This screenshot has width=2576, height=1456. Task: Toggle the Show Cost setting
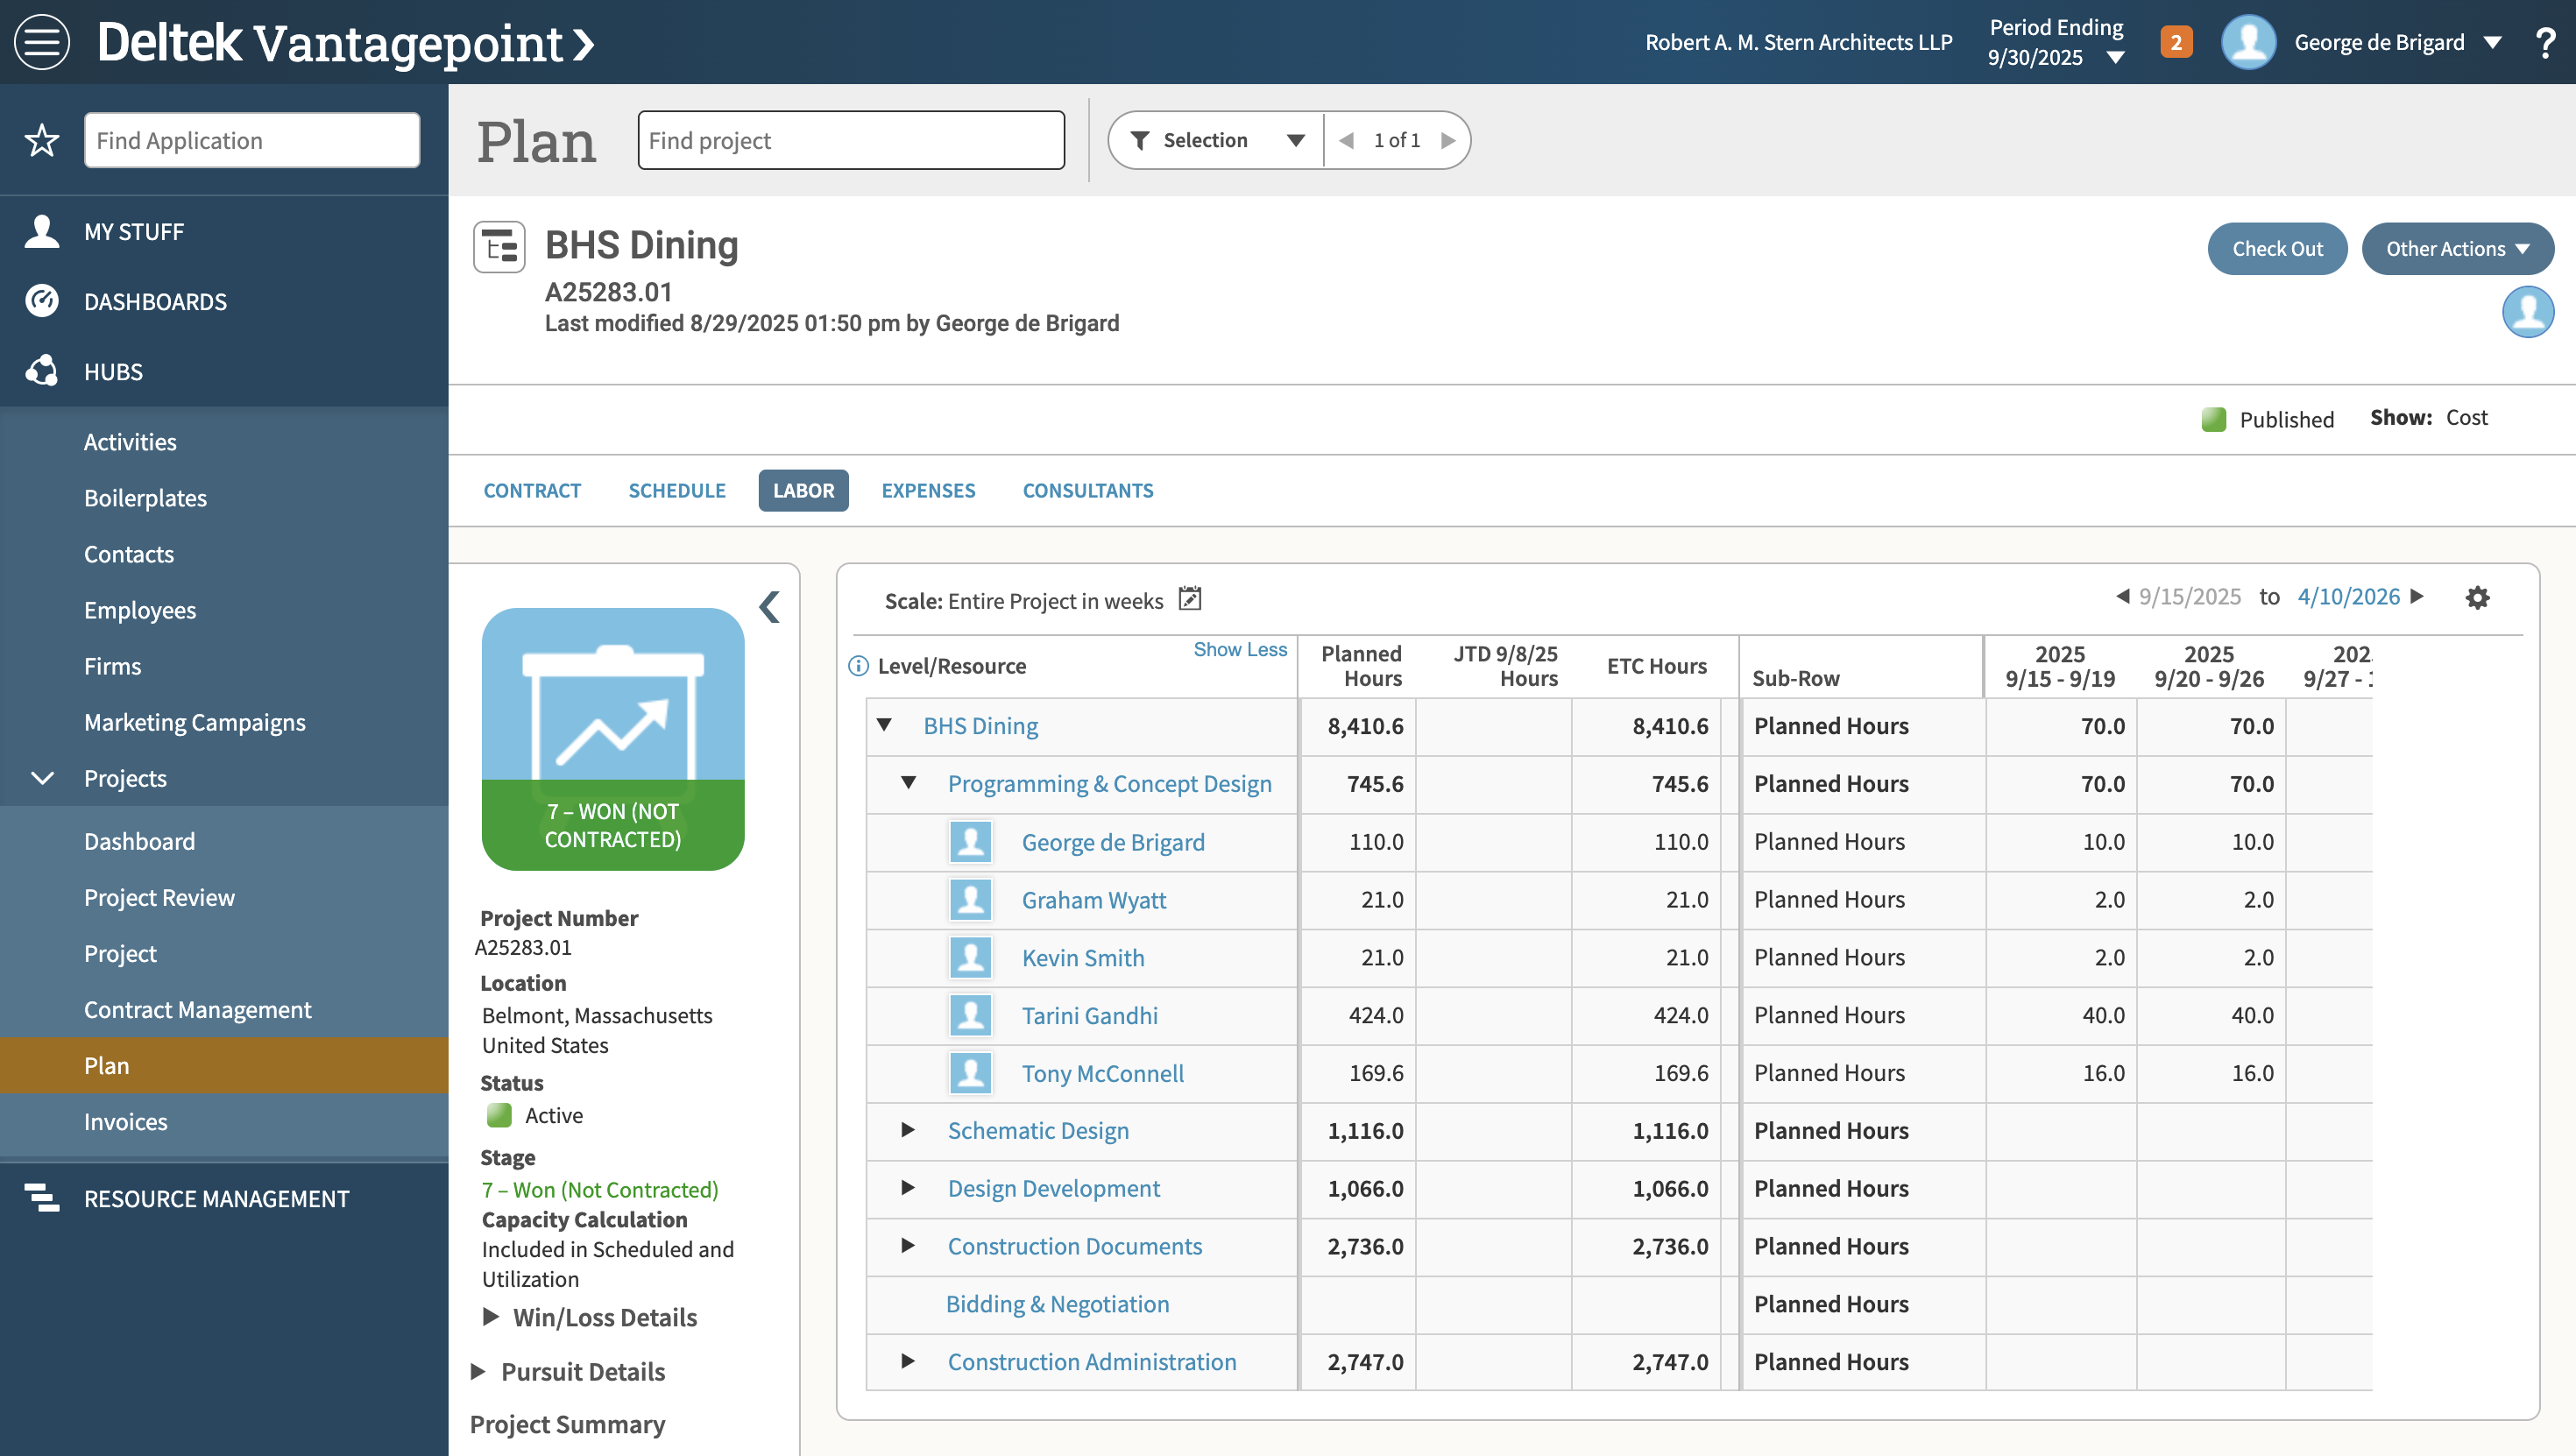2466,418
